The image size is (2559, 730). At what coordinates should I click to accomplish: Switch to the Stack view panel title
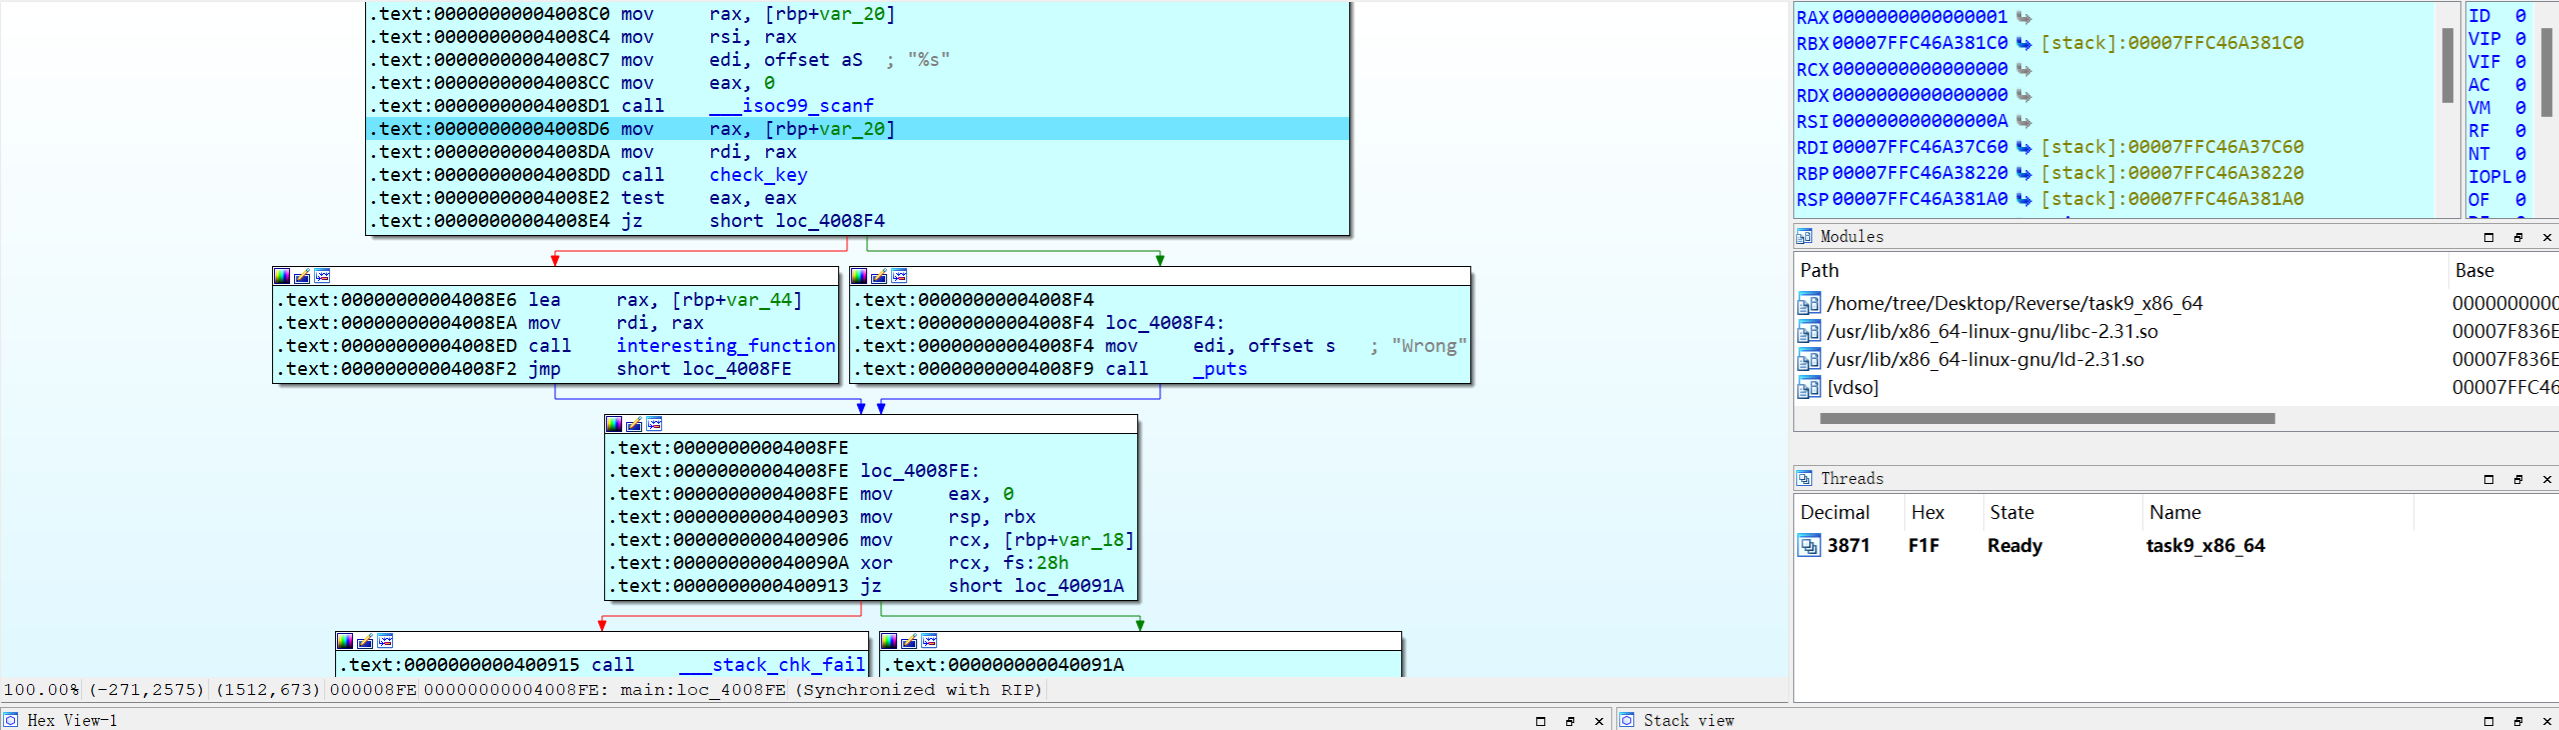tap(1688, 720)
